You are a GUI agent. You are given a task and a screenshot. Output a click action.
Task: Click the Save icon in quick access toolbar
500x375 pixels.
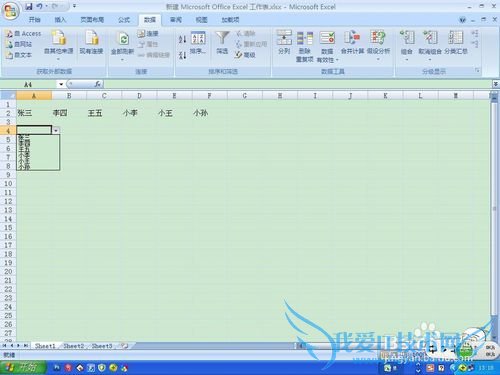point(29,6)
